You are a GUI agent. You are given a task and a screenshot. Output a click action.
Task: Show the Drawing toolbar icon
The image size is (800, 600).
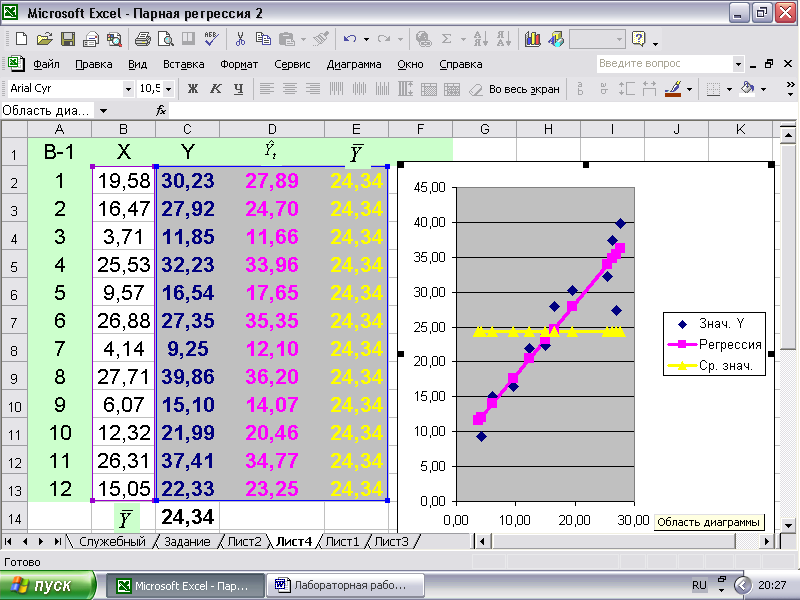tap(556, 39)
